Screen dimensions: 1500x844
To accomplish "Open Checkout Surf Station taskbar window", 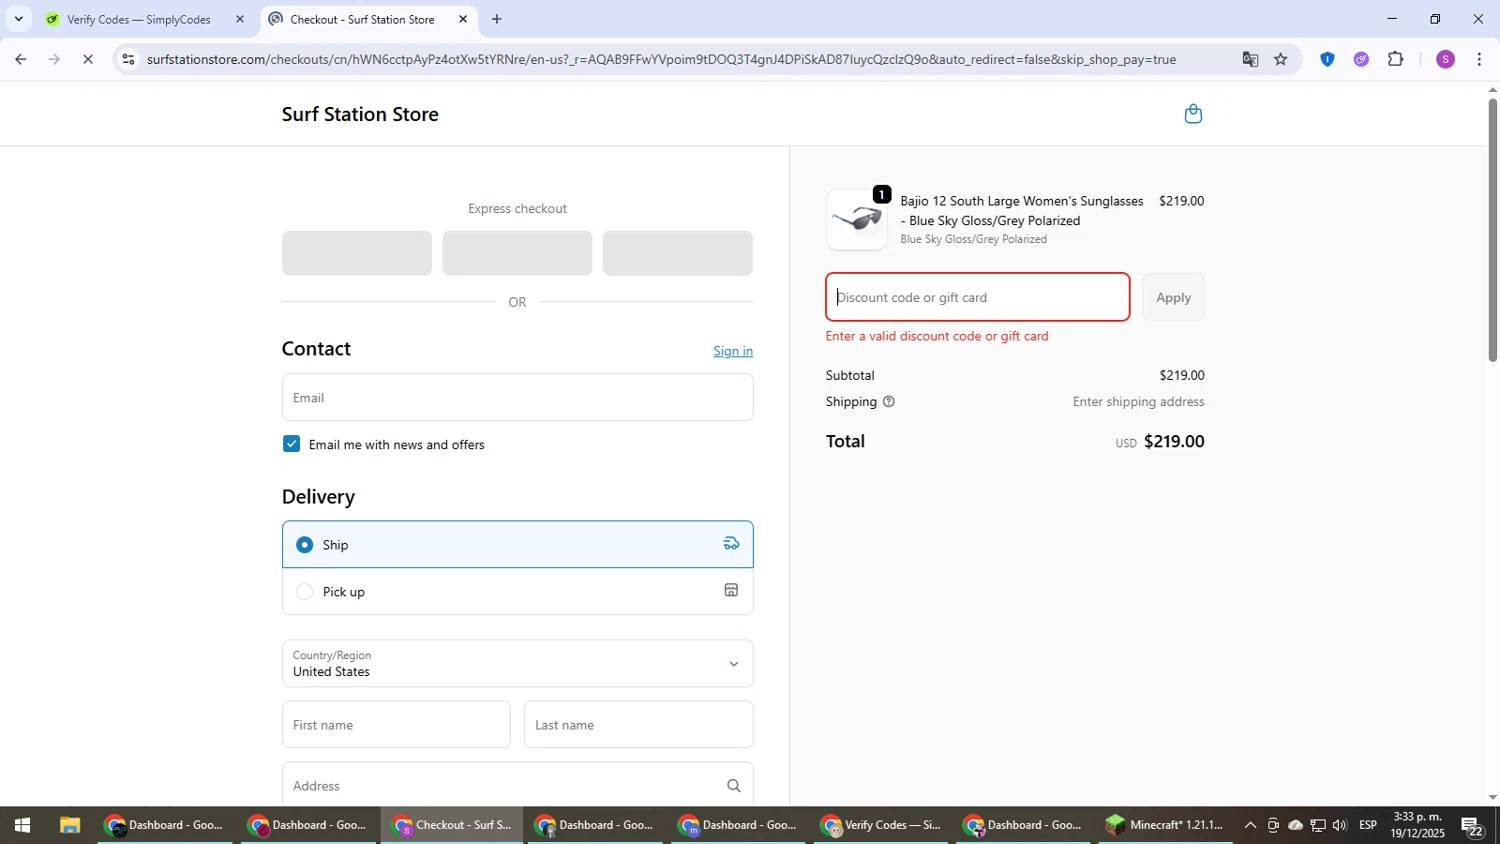I will pos(453,826).
